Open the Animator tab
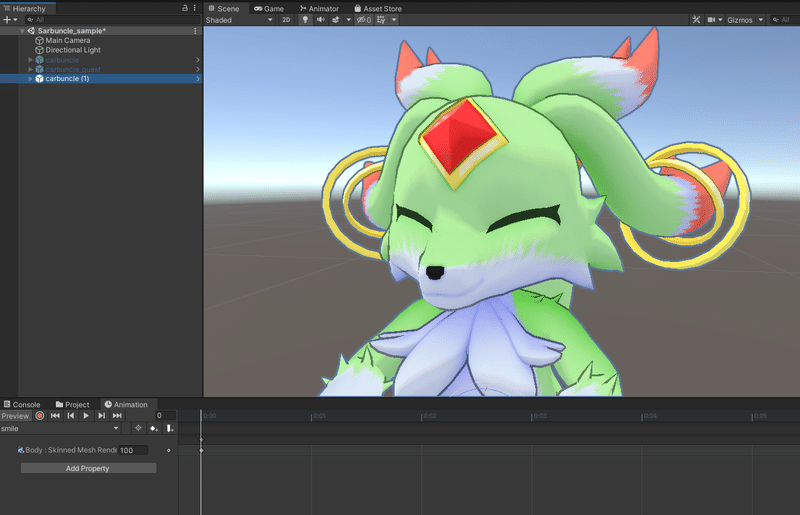The height and width of the screenshot is (515, 800). pos(319,9)
